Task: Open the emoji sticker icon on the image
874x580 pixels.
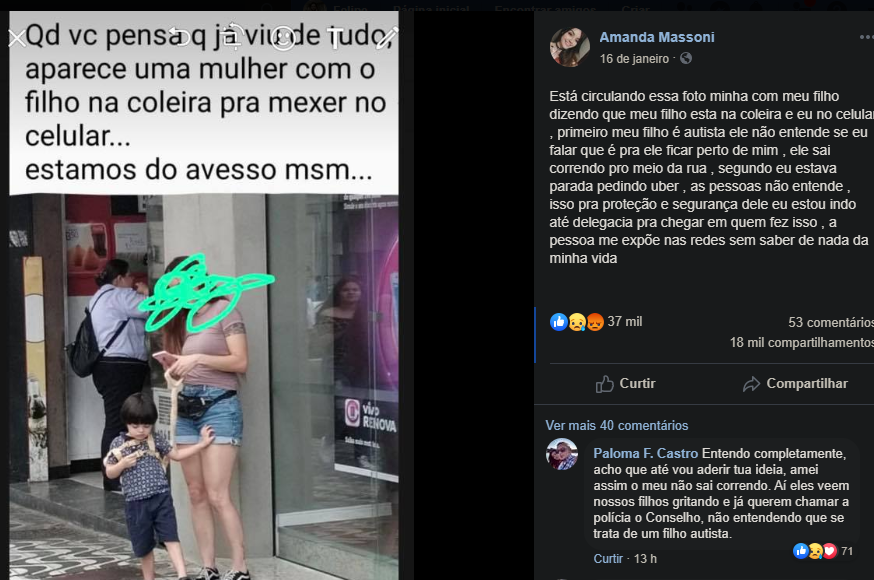Action: point(283,38)
